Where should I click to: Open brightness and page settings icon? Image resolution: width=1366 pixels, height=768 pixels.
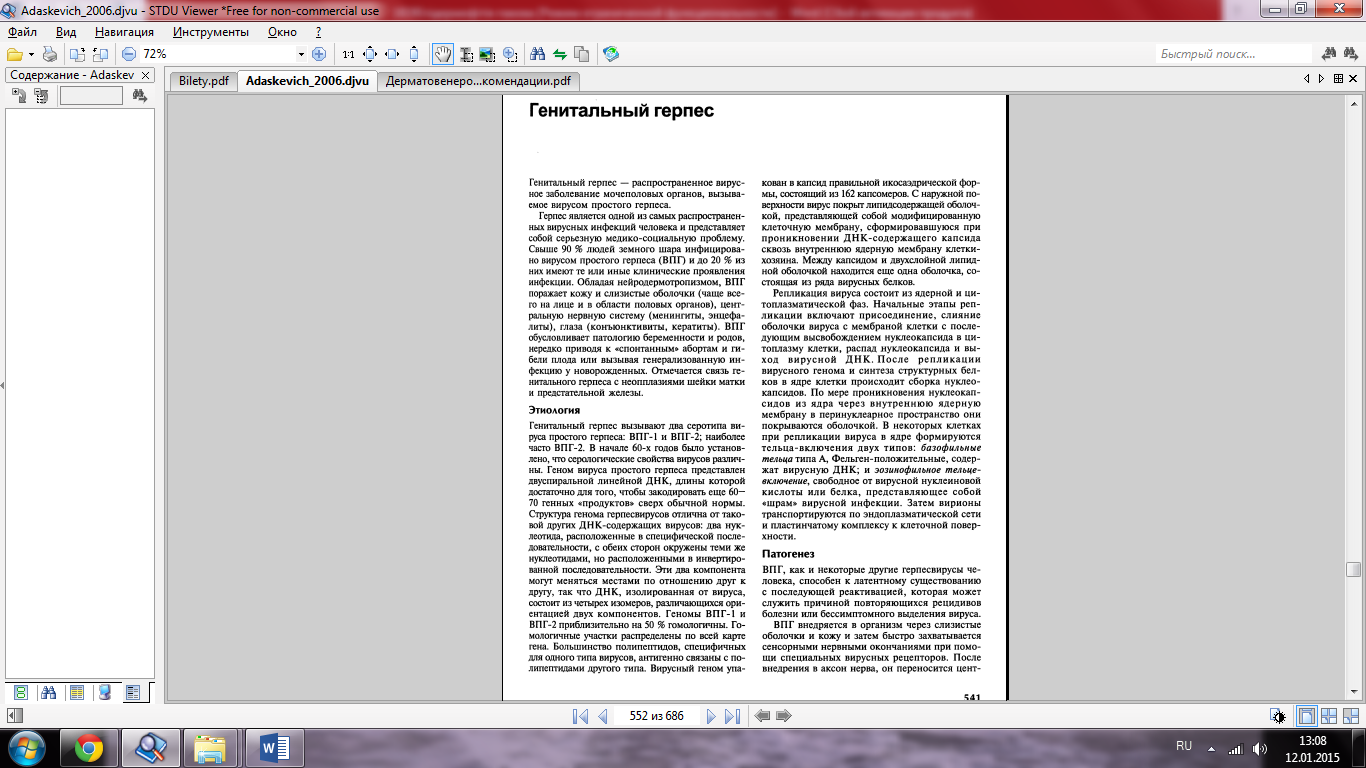1278,716
